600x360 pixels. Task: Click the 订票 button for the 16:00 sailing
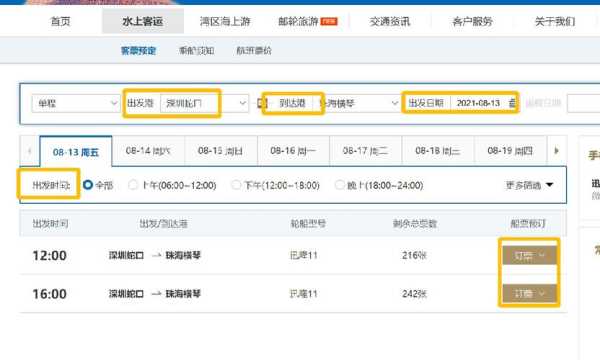pos(529,293)
